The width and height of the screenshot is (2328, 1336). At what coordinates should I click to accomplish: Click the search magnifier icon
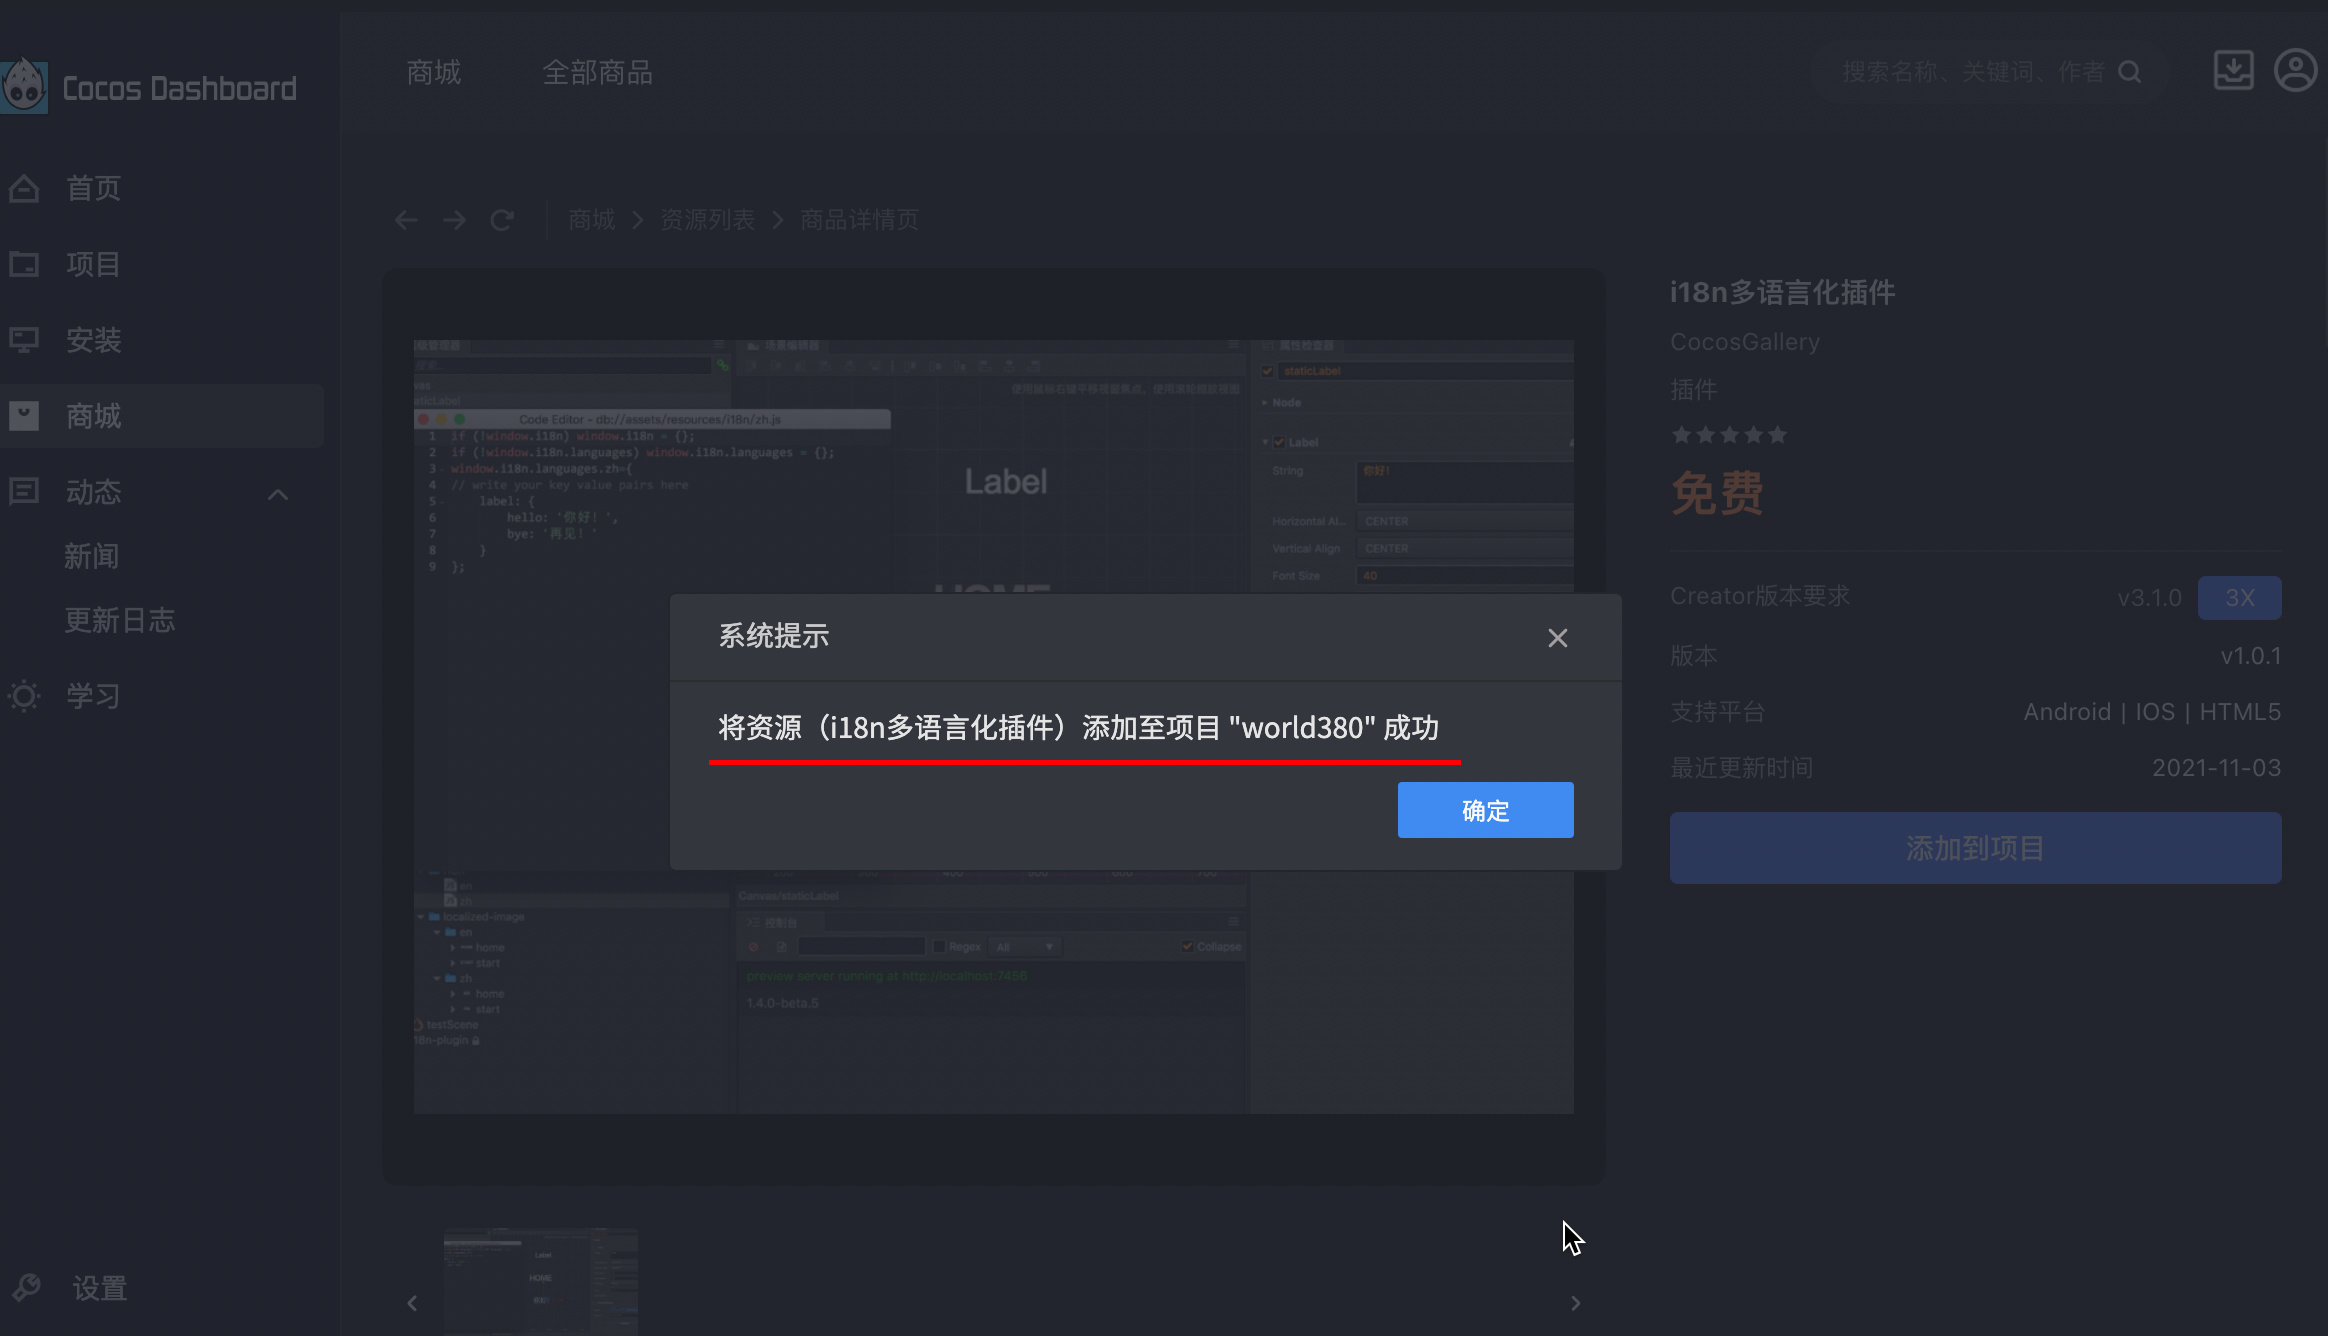pos(2130,72)
